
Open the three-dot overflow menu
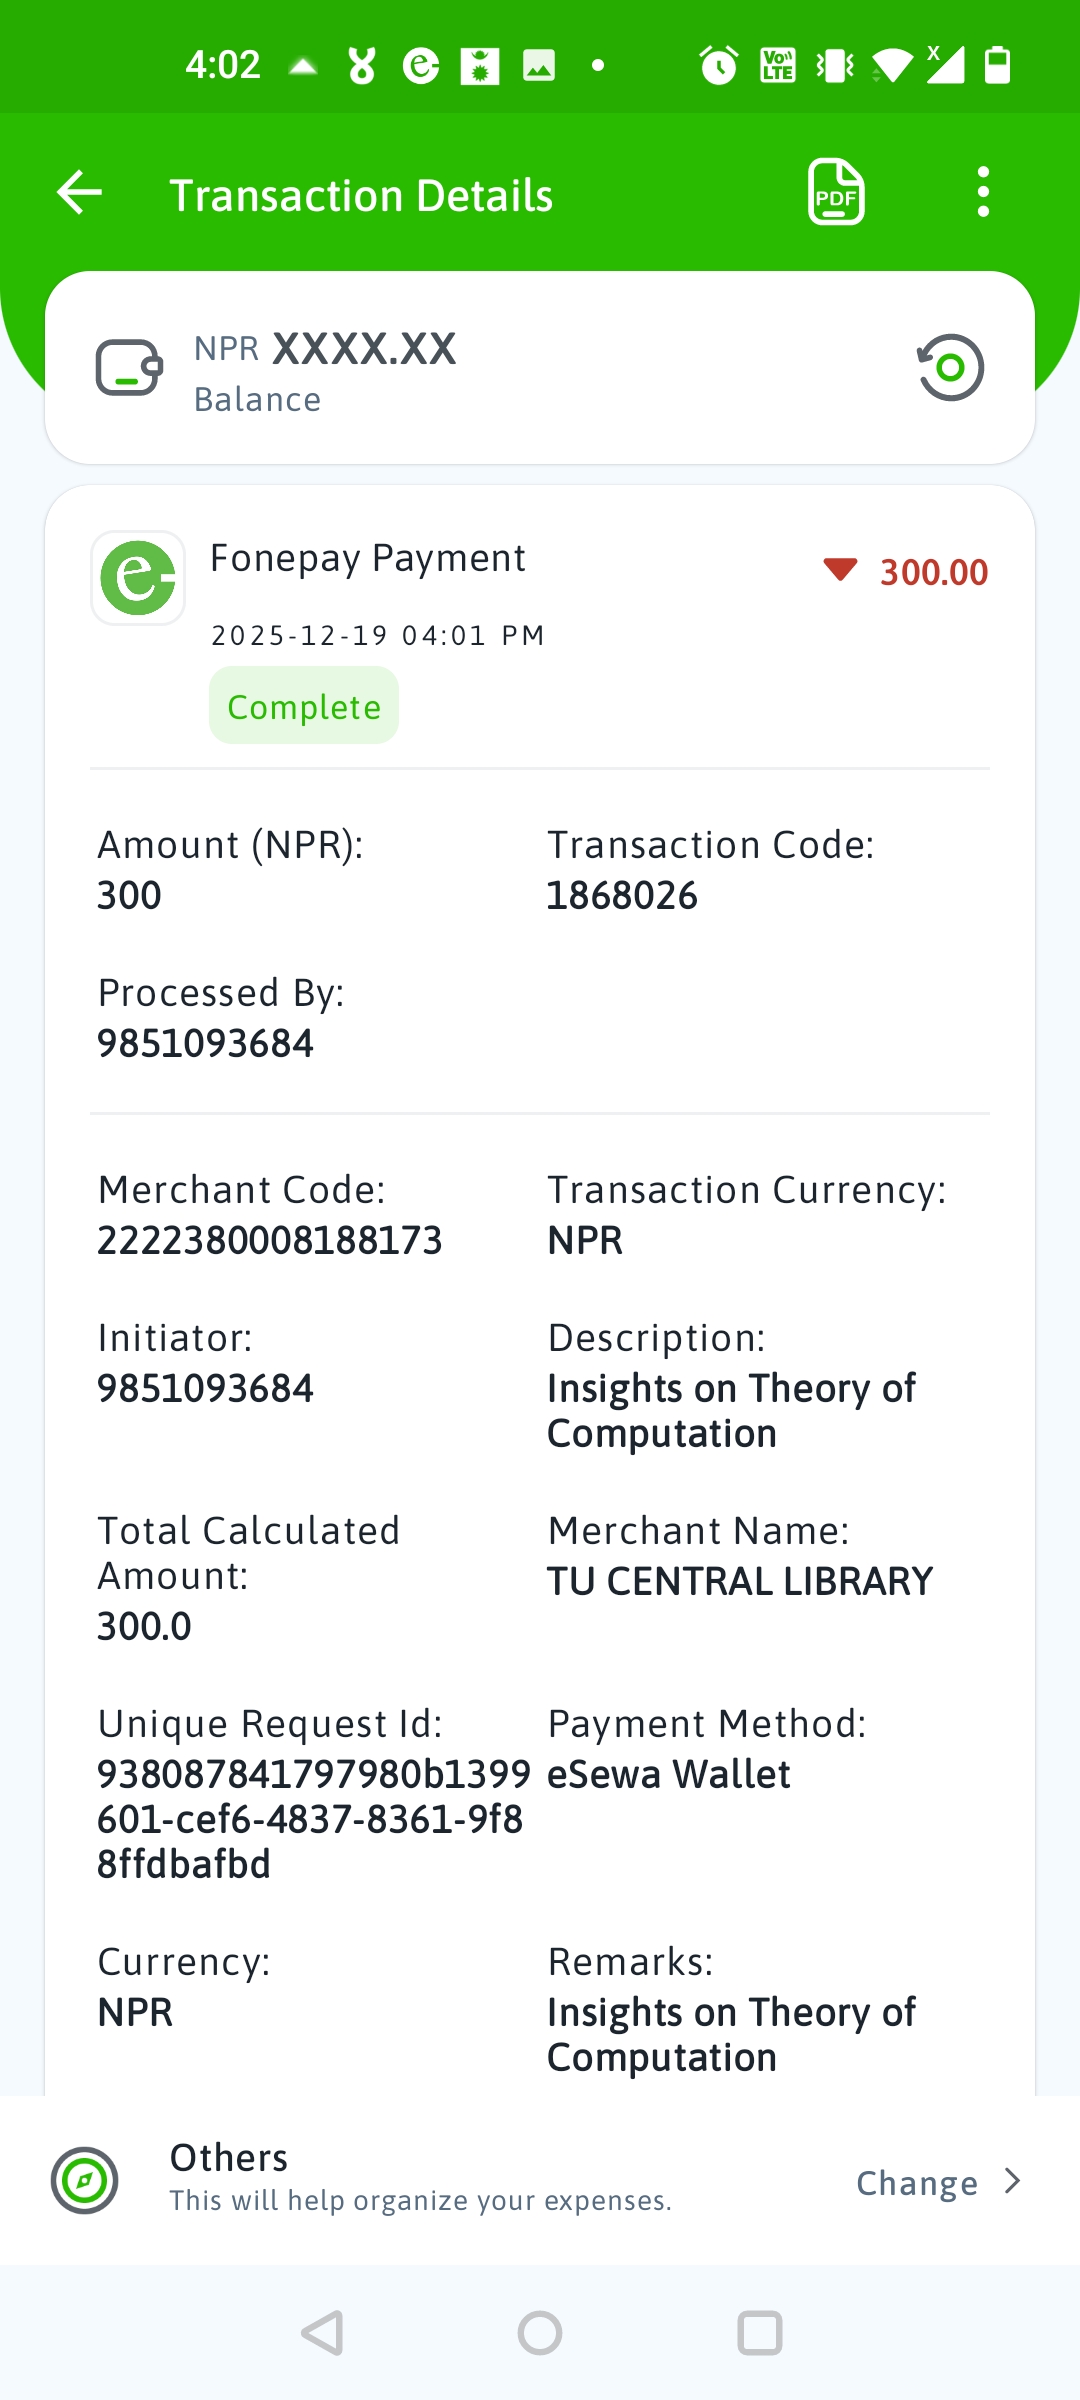point(983,192)
